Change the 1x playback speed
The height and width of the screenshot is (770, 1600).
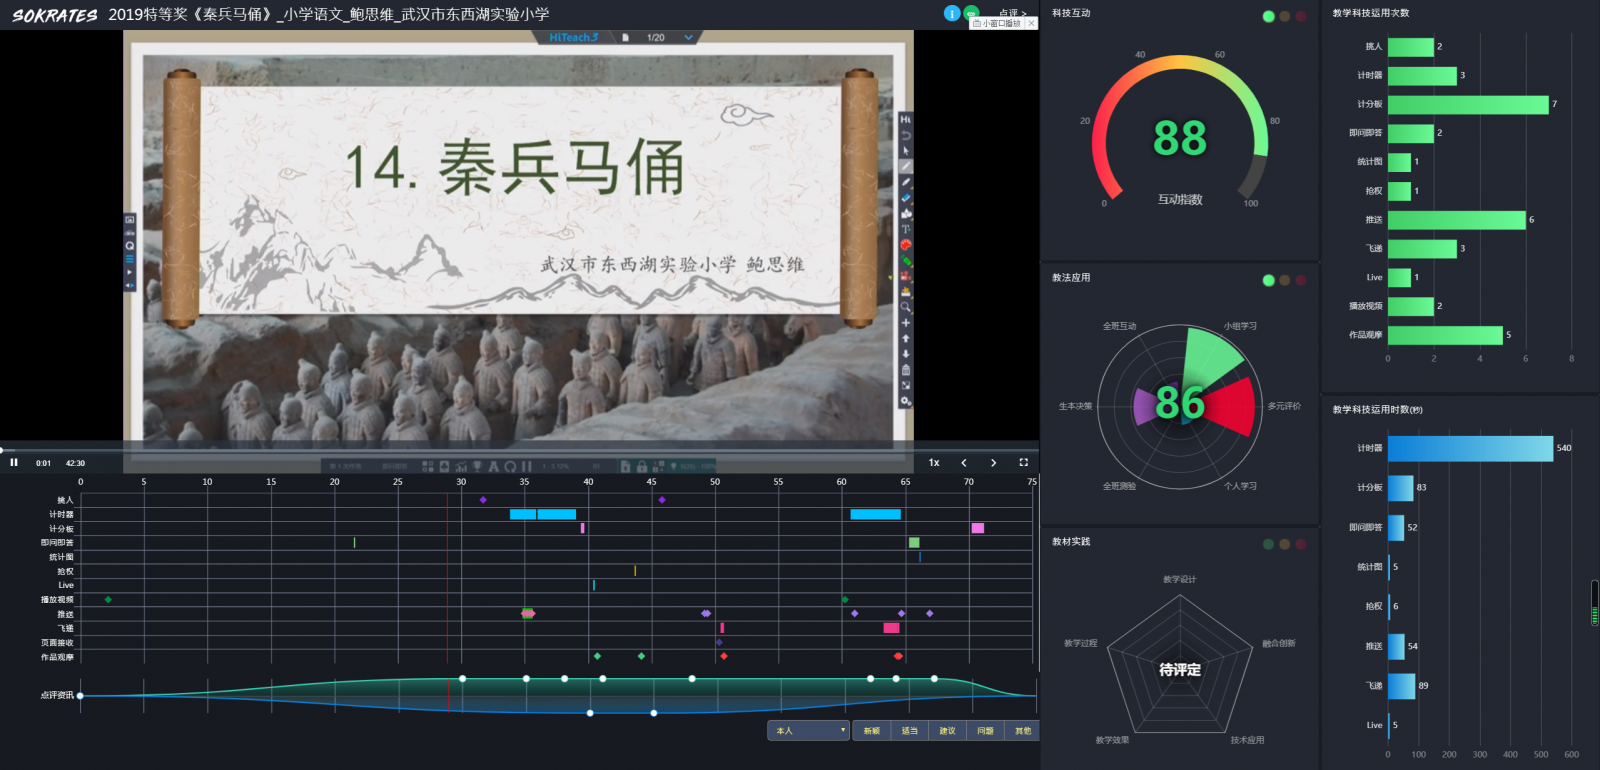[934, 462]
